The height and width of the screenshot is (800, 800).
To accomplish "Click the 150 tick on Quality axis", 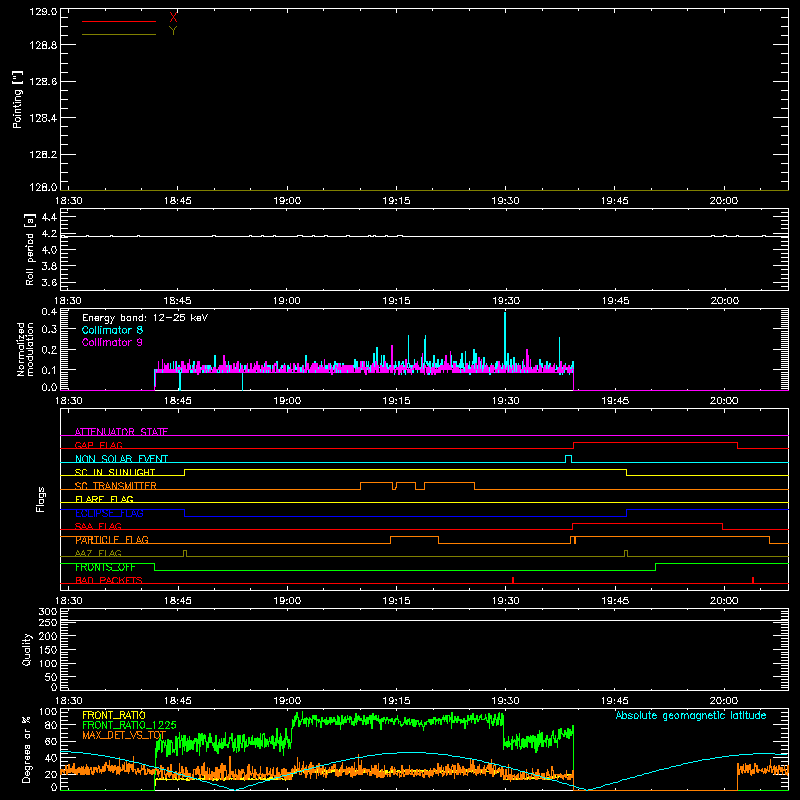I will (x=48, y=650).
